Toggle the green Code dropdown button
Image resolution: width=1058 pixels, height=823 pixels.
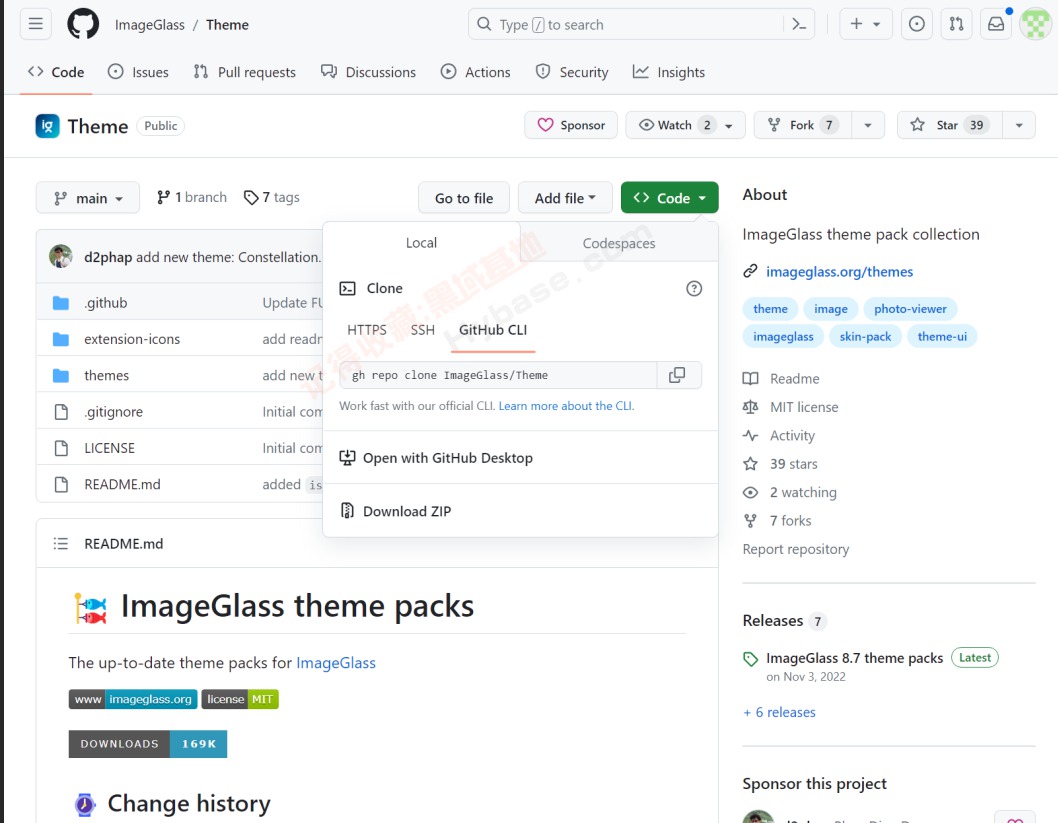point(669,198)
